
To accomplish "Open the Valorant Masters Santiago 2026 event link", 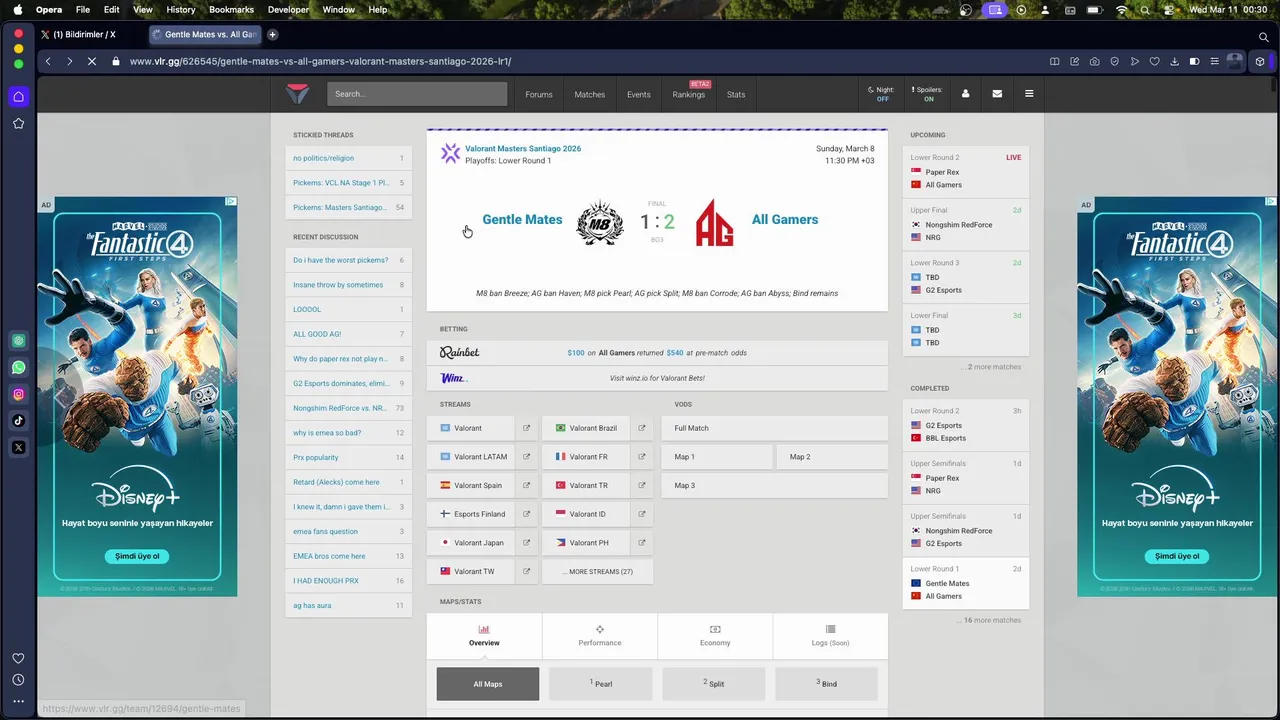I will pyautogui.click(x=523, y=148).
